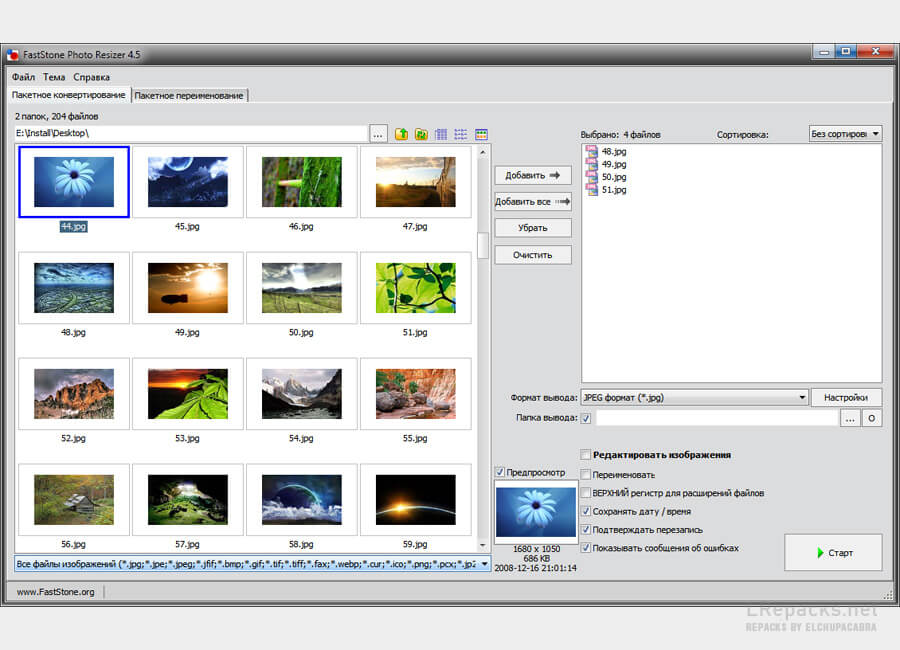
Task: Click the thumbnail list vertical scrollbar handle
Action: [483, 245]
